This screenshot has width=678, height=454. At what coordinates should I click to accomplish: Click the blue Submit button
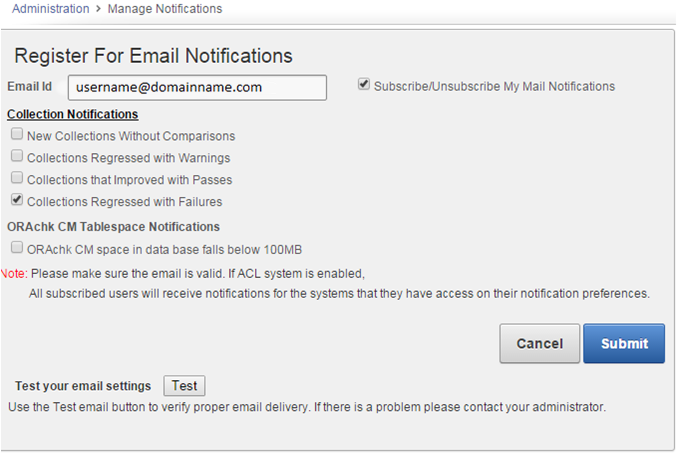pyautogui.click(x=624, y=343)
